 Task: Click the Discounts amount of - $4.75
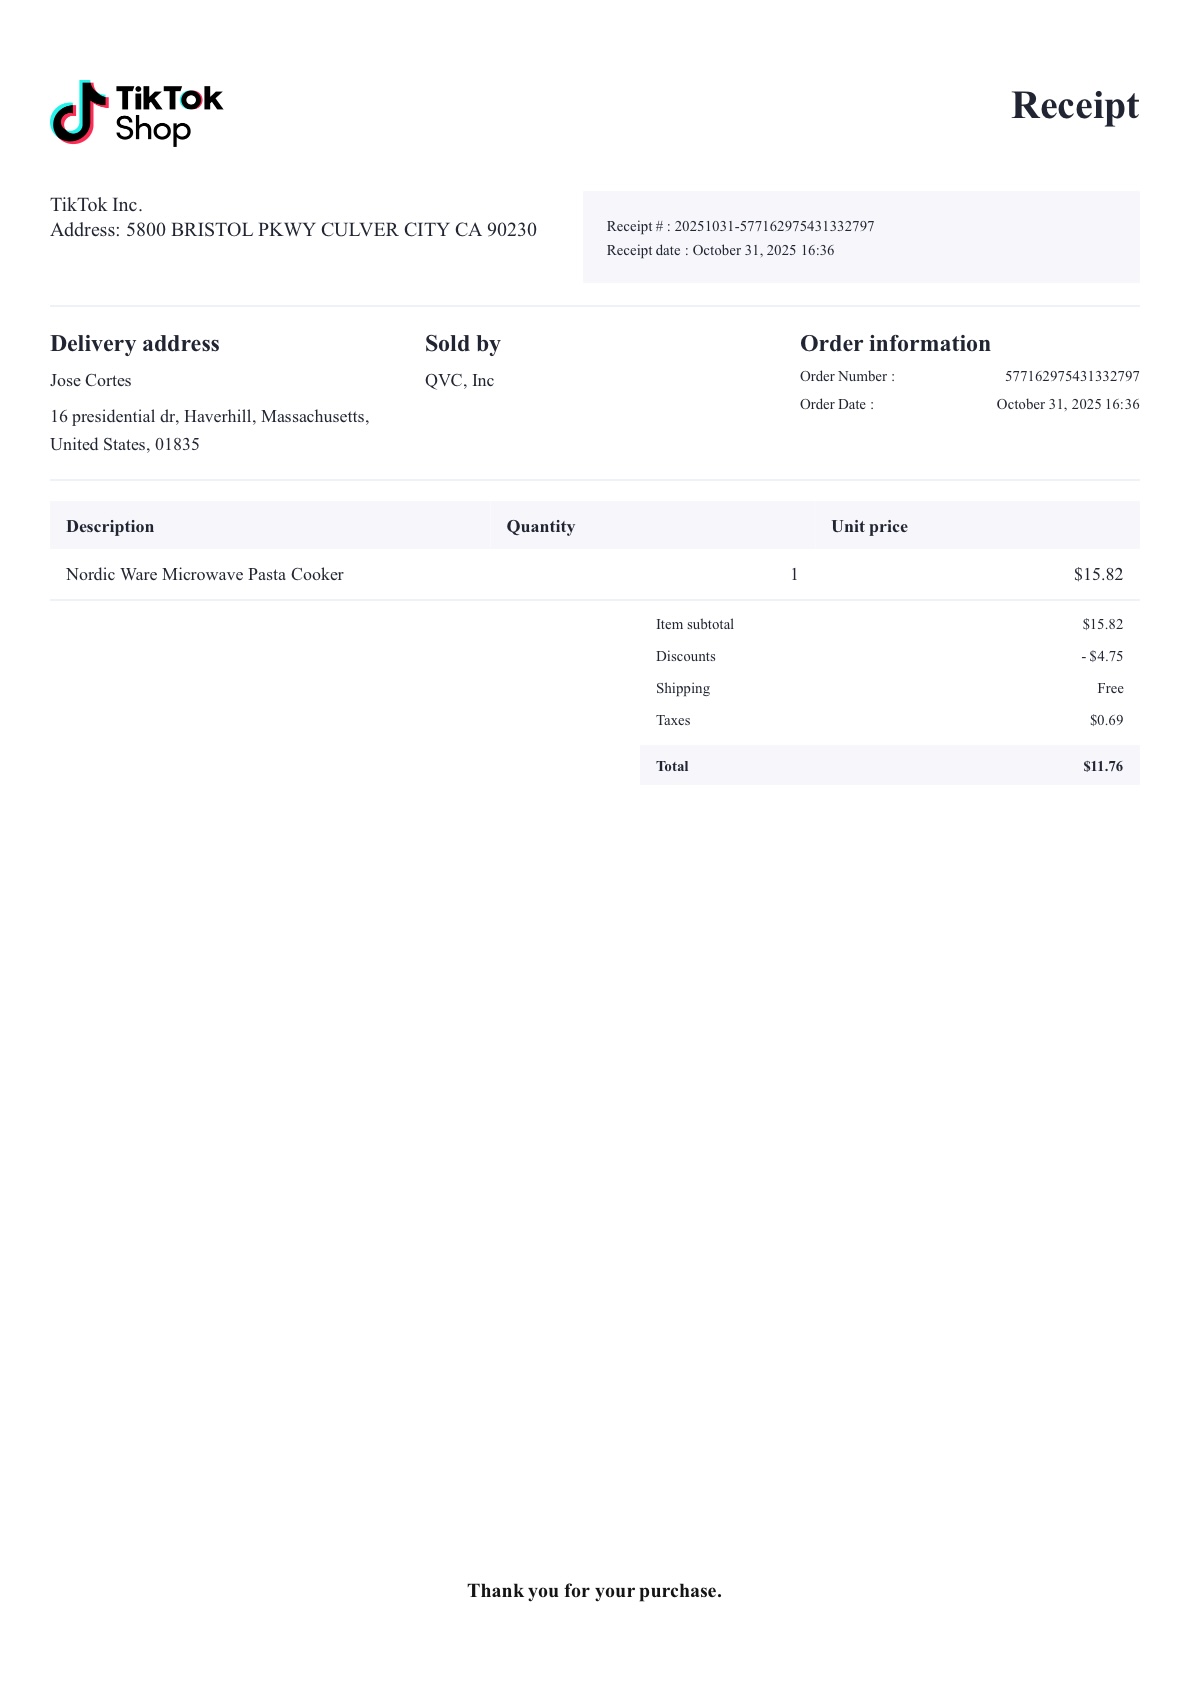1102,657
